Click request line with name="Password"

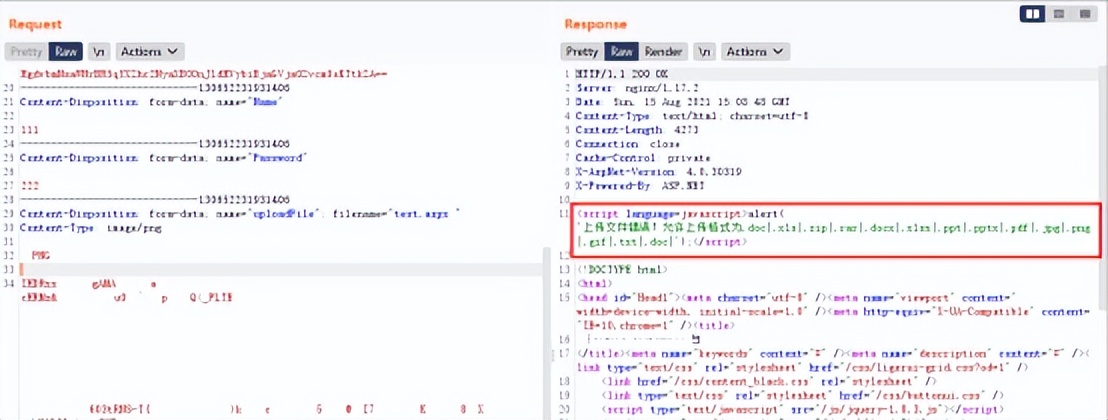tap(164, 158)
